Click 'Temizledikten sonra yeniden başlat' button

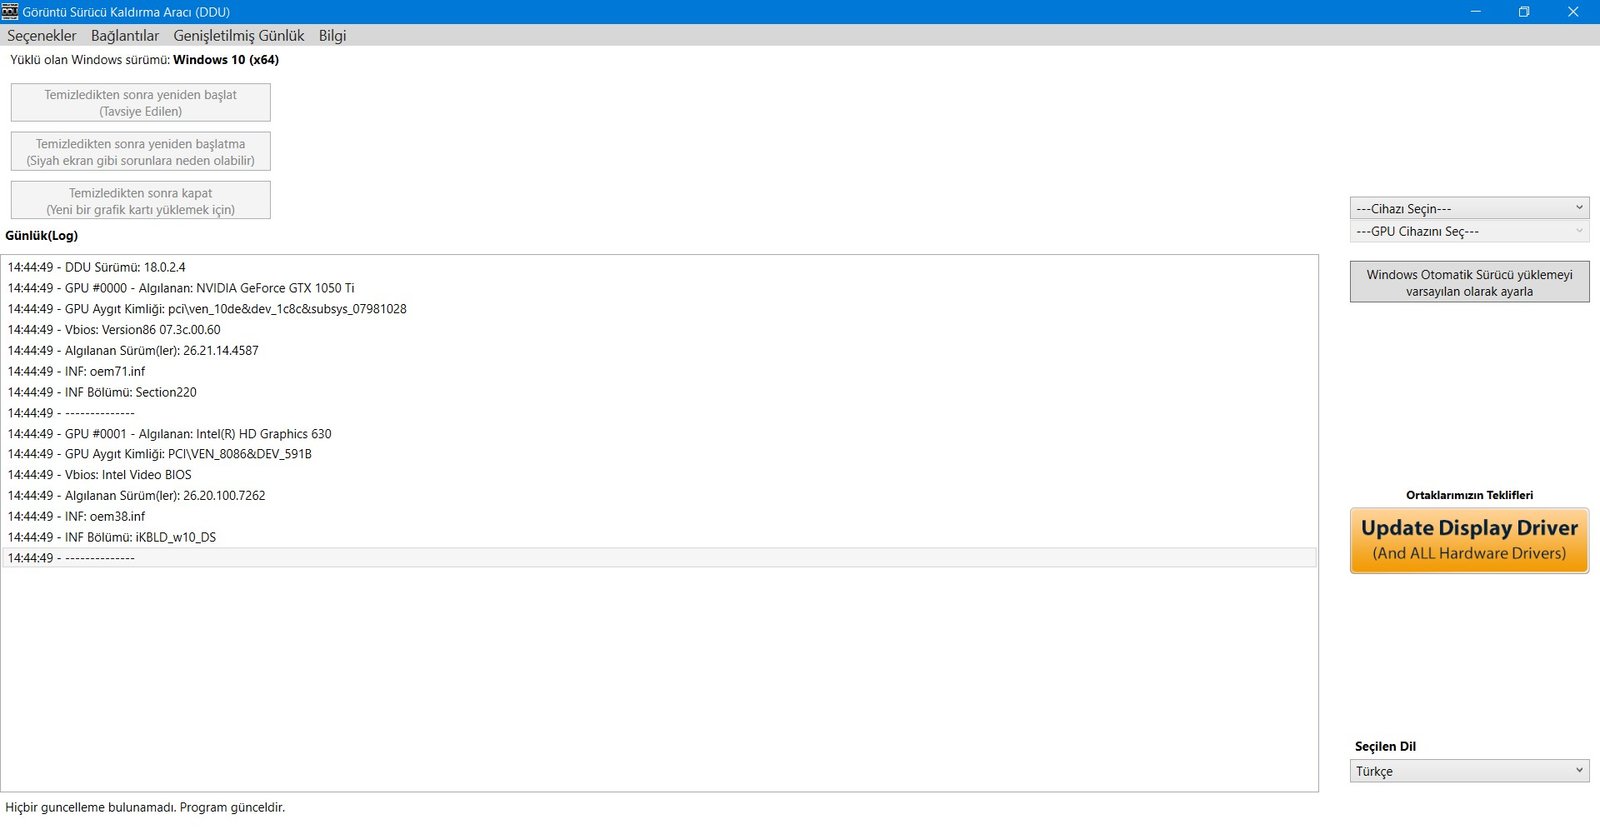click(x=141, y=103)
